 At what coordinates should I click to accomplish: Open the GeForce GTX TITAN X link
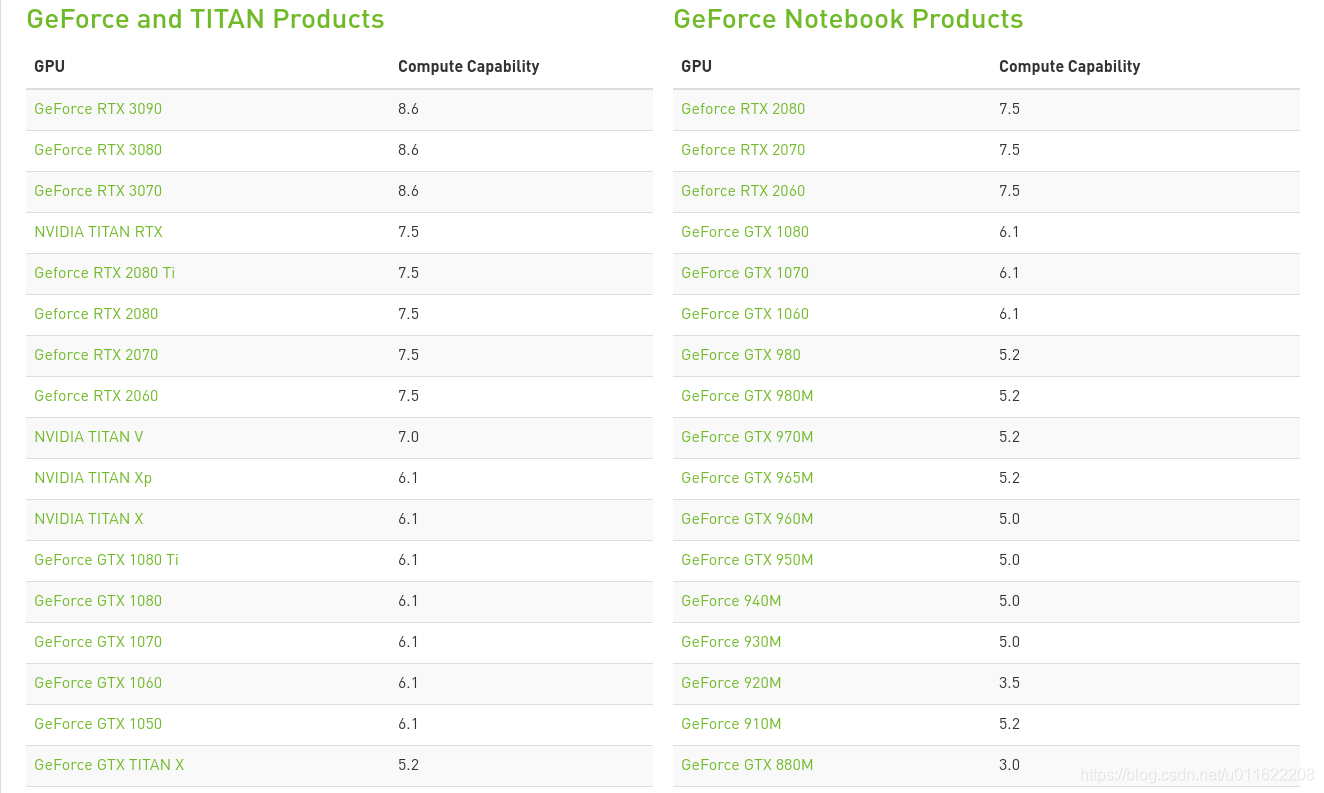click(109, 765)
